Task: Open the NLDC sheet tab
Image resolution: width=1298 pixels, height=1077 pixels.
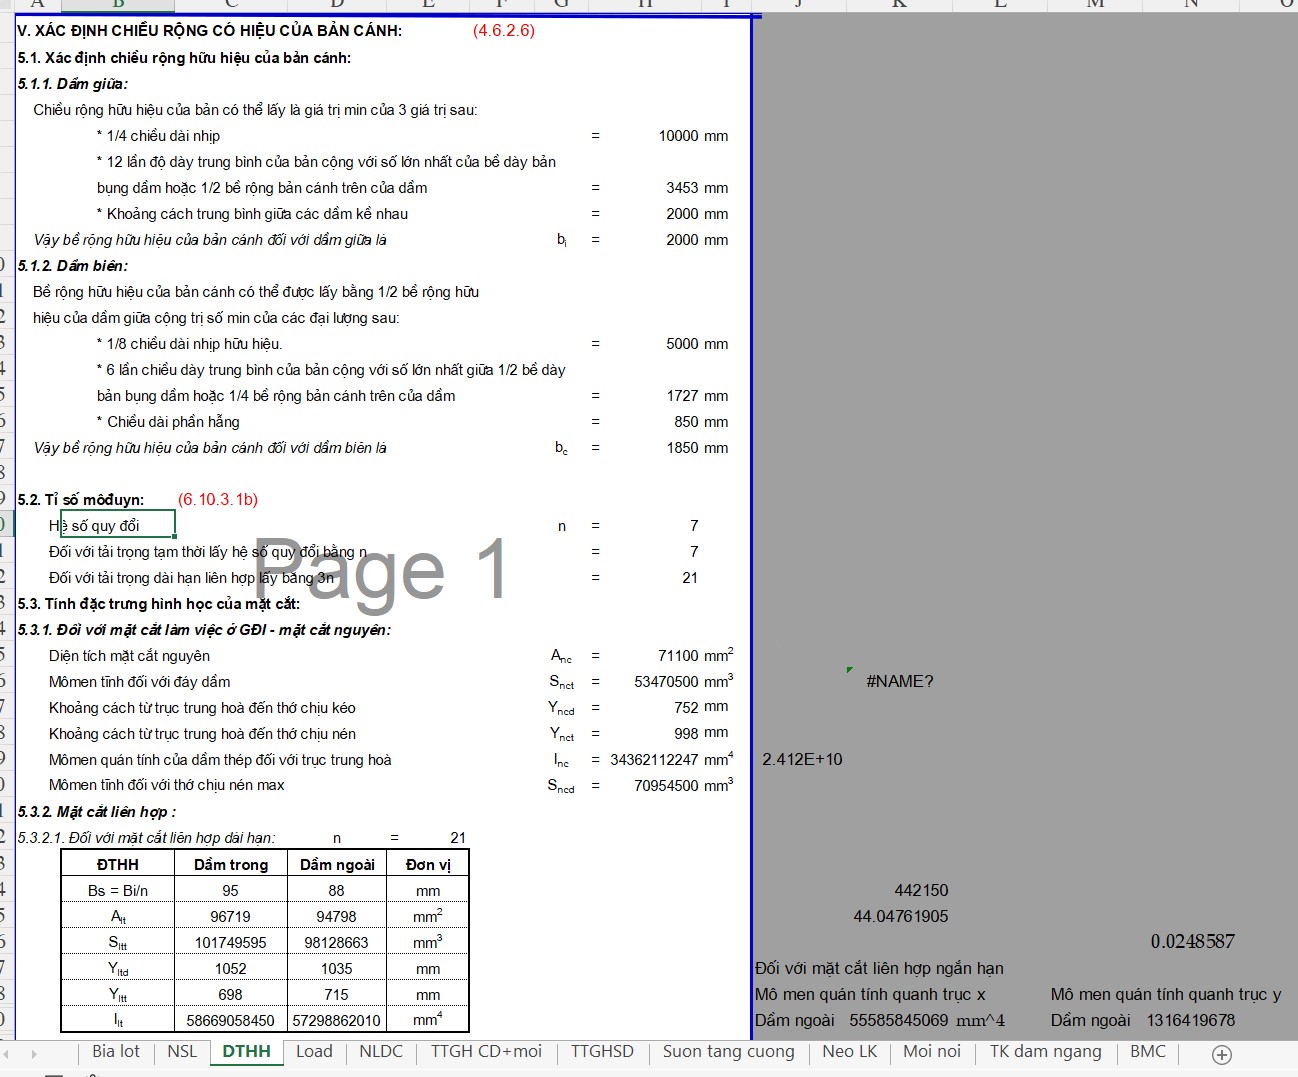Action: point(381,1052)
